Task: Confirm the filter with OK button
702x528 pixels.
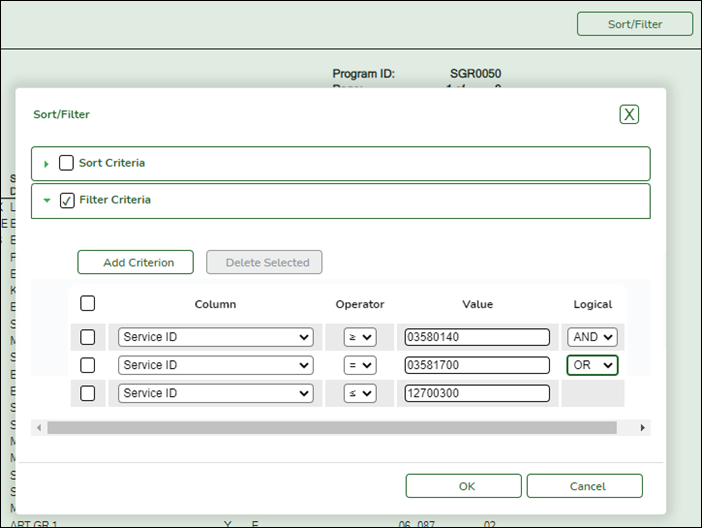Action: pyautogui.click(x=463, y=486)
